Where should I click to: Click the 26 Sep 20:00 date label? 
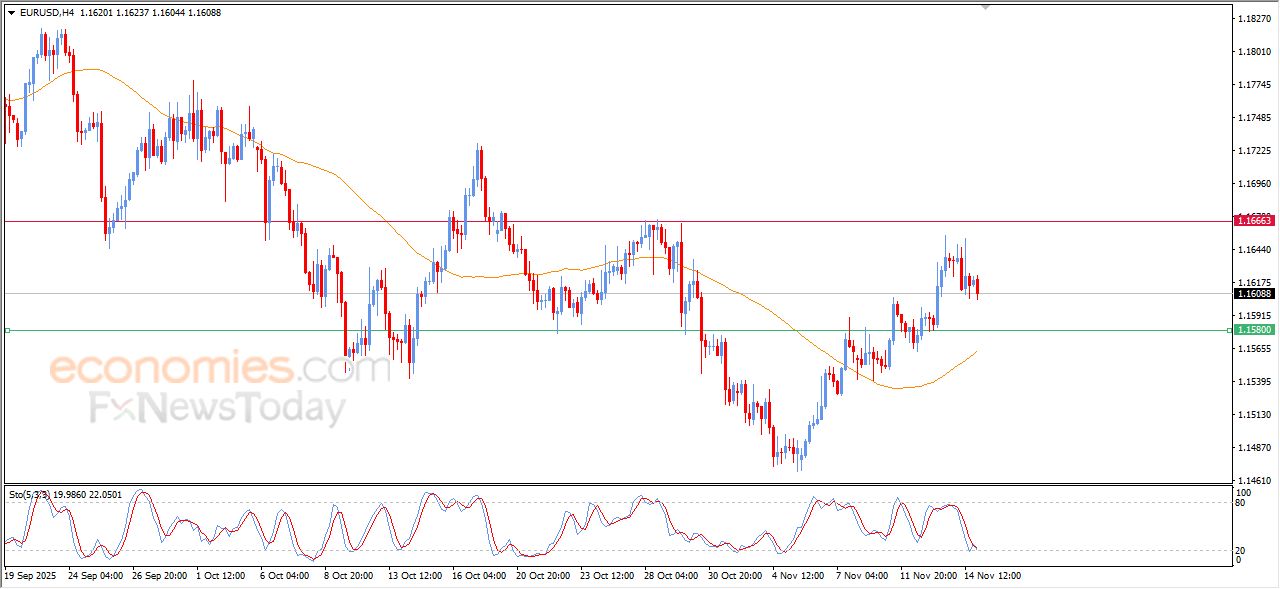(x=160, y=576)
